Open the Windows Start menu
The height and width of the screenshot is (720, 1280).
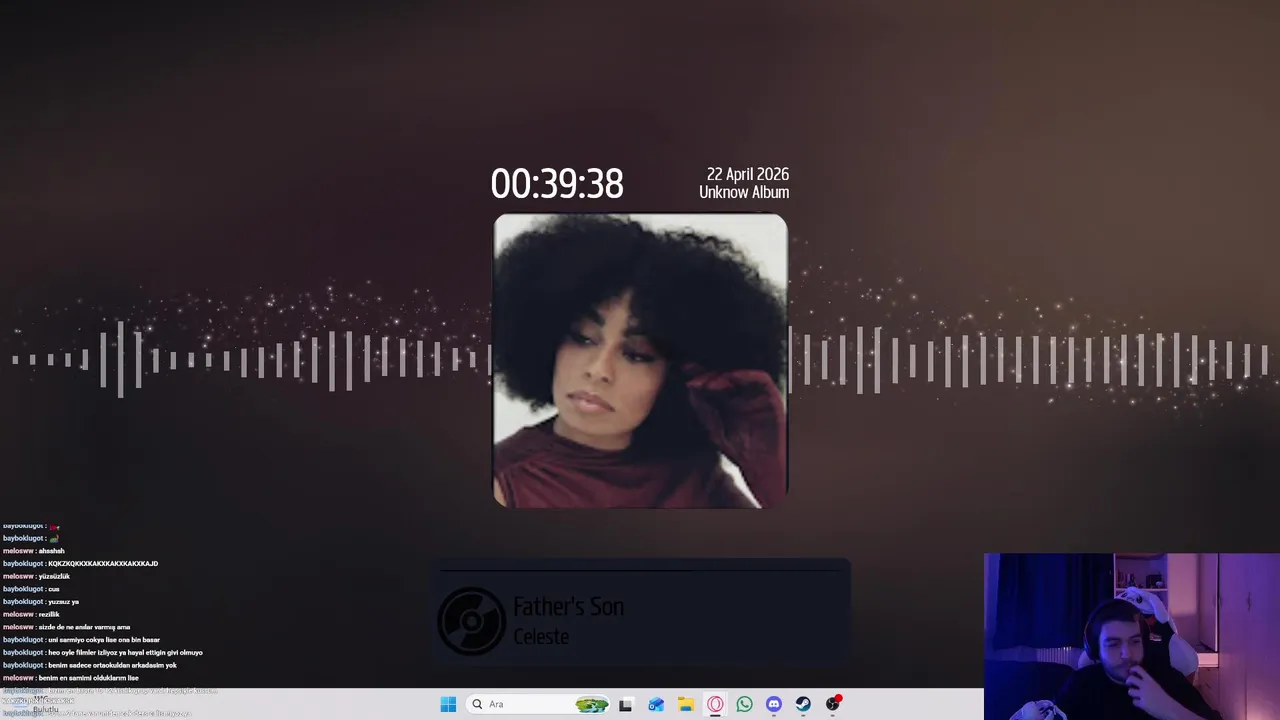pyautogui.click(x=448, y=704)
